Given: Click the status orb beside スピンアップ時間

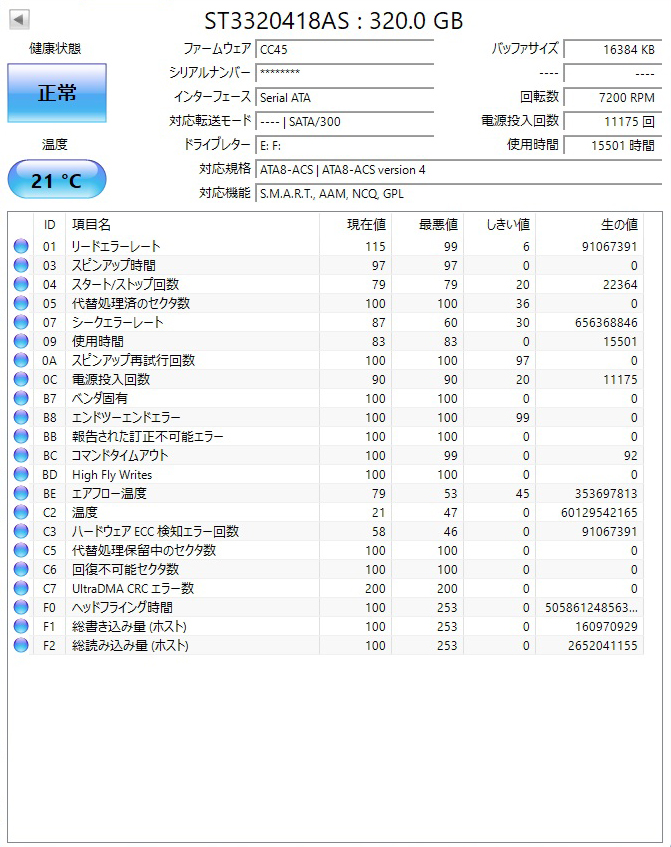Looking at the screenshot, I should pyautogui.click(x=21, y=265).
